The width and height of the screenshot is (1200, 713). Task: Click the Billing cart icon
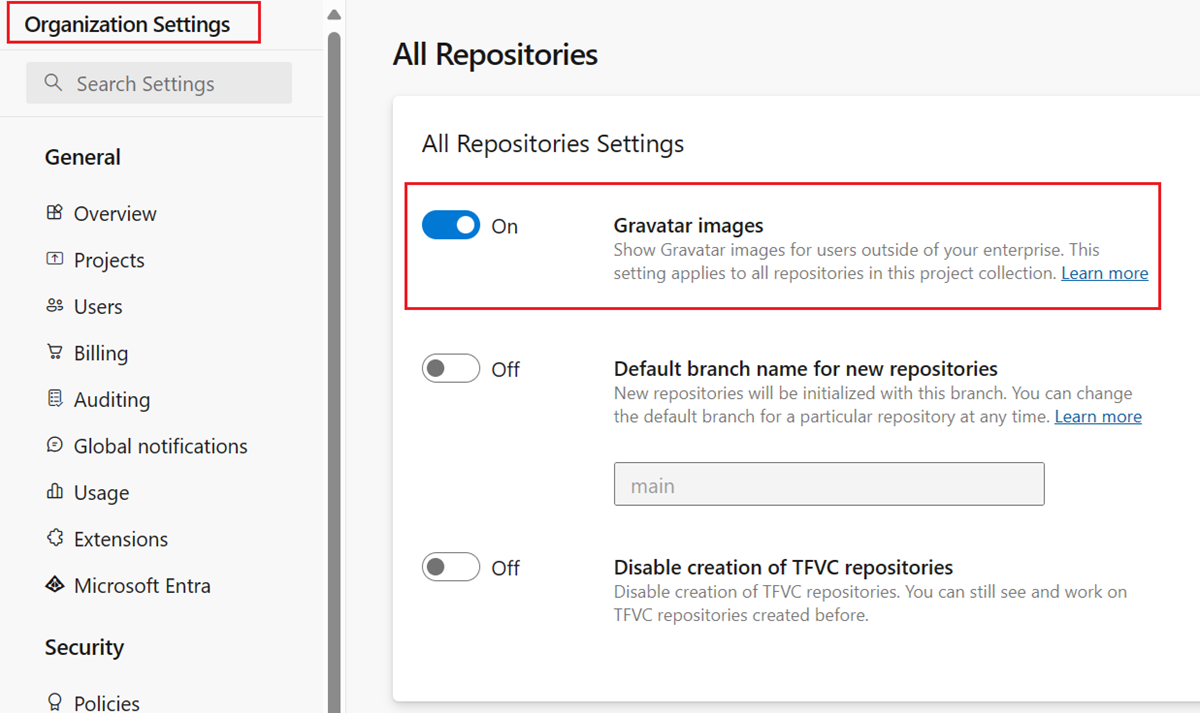click(55, 353)
